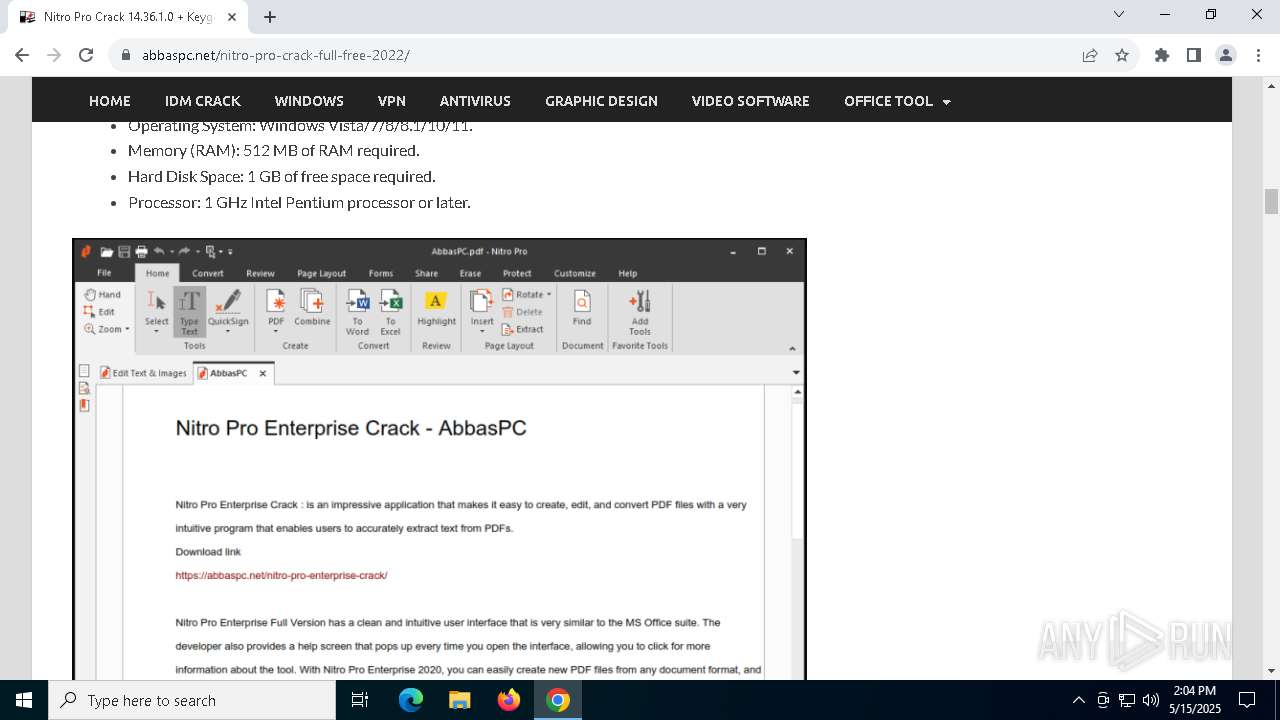Open VPN nav category
This screenshot has height=720, width=1280.
tap(392, 101)
